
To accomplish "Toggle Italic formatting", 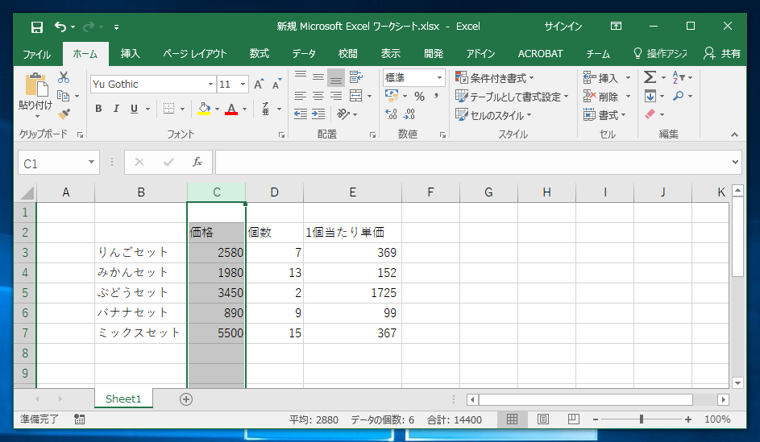I will pos(116,109).
